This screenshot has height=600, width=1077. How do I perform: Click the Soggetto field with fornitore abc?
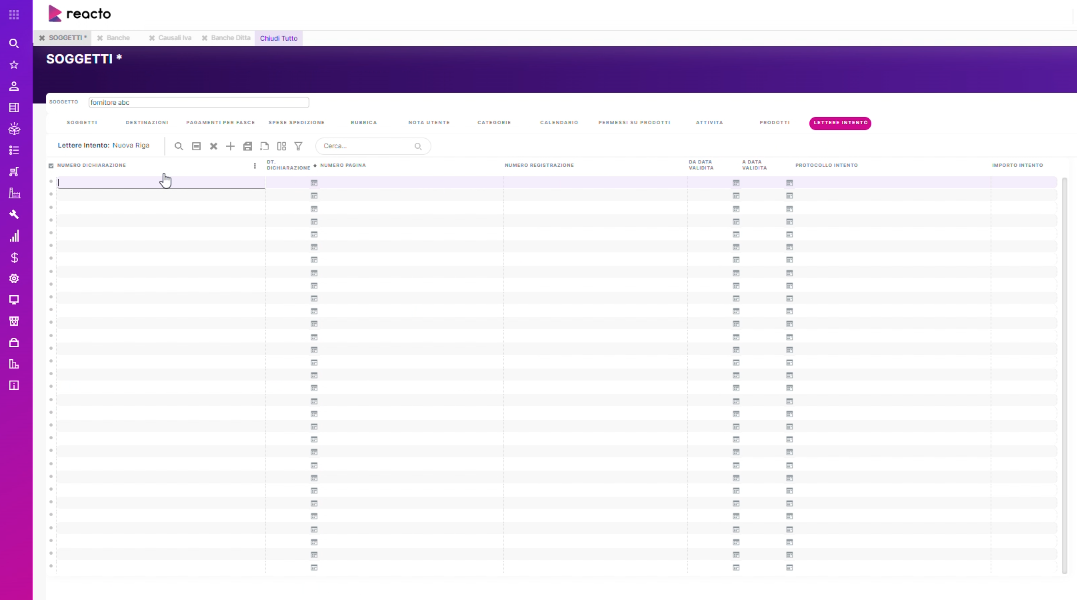(199, 102)
